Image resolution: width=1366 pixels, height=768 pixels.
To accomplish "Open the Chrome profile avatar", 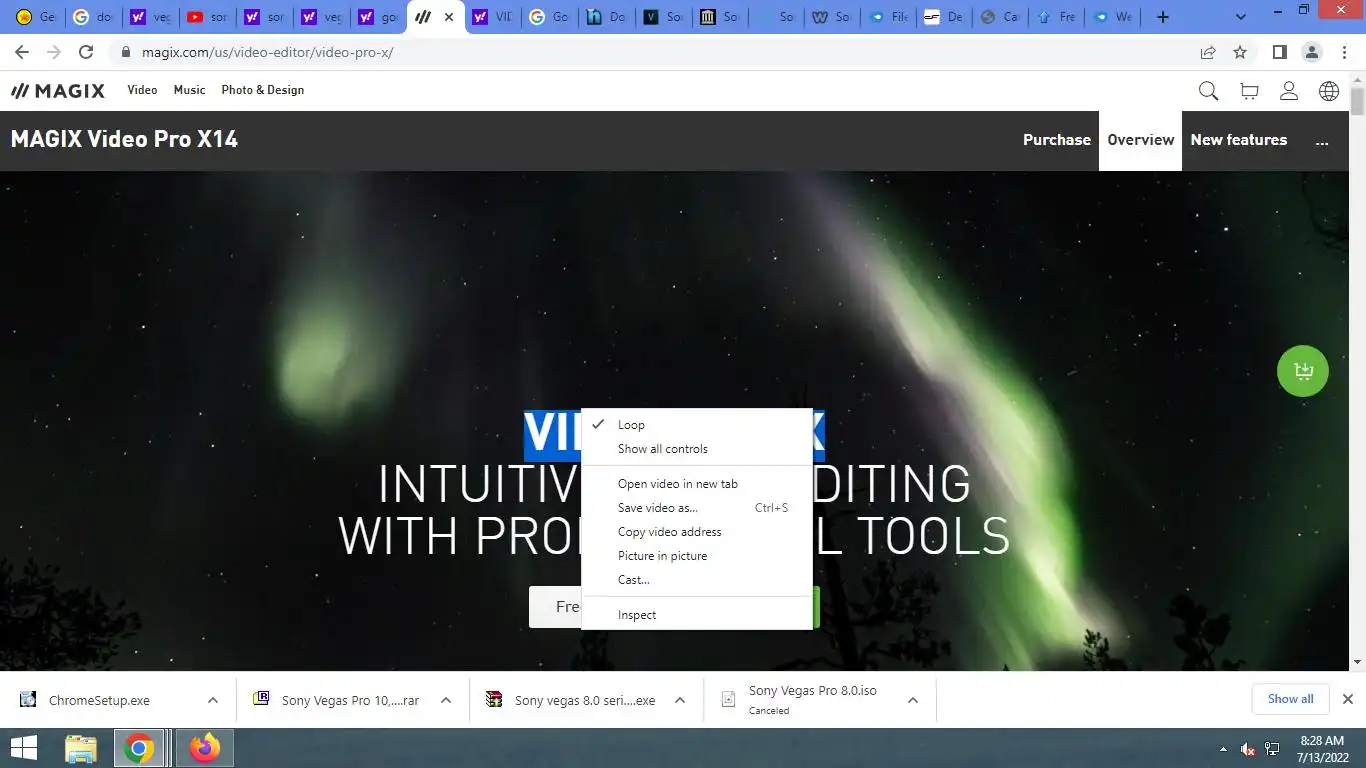I will pyautogui.click(x=1311, y=52).
